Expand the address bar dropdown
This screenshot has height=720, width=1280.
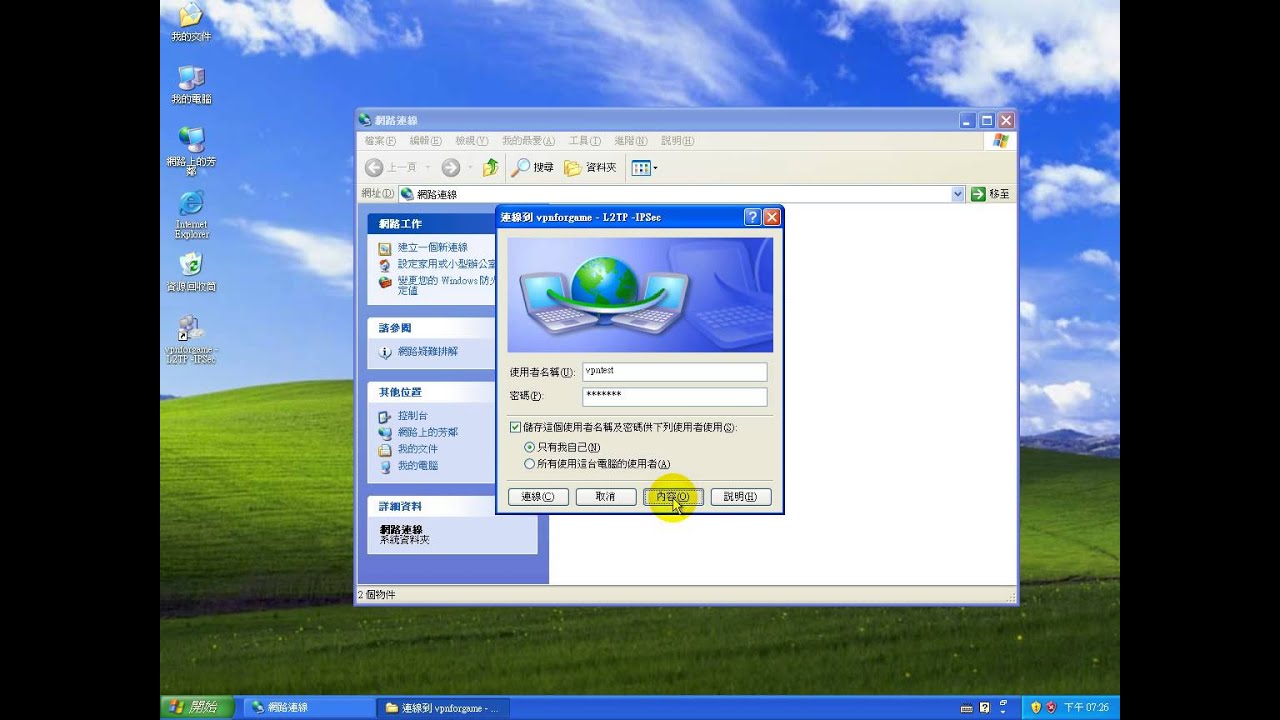(x=957, y=194)
